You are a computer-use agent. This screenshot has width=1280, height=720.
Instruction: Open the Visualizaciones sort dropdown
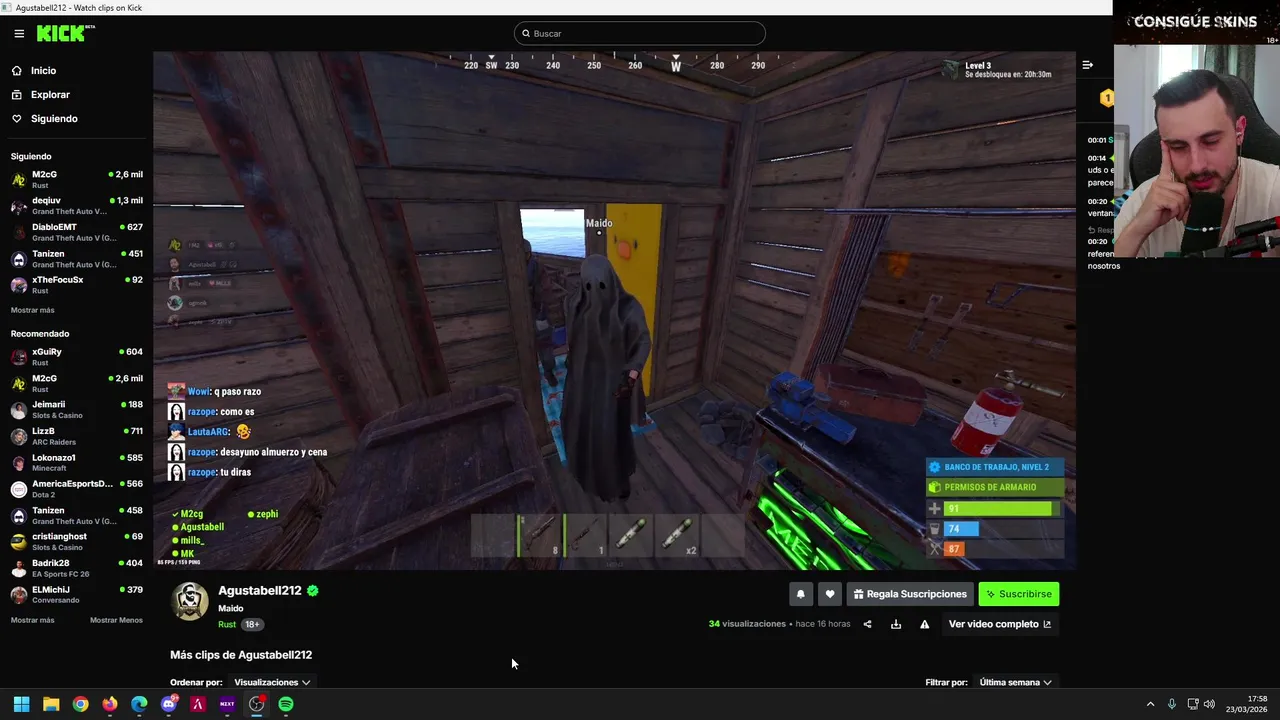point(272,682)
